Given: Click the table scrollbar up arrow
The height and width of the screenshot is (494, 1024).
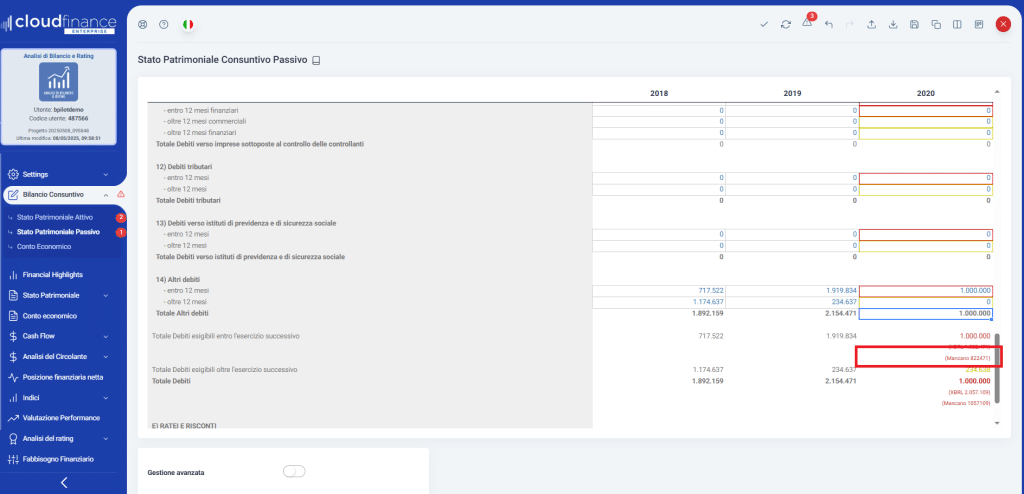Looking at the screenshot, I should 997,91.
